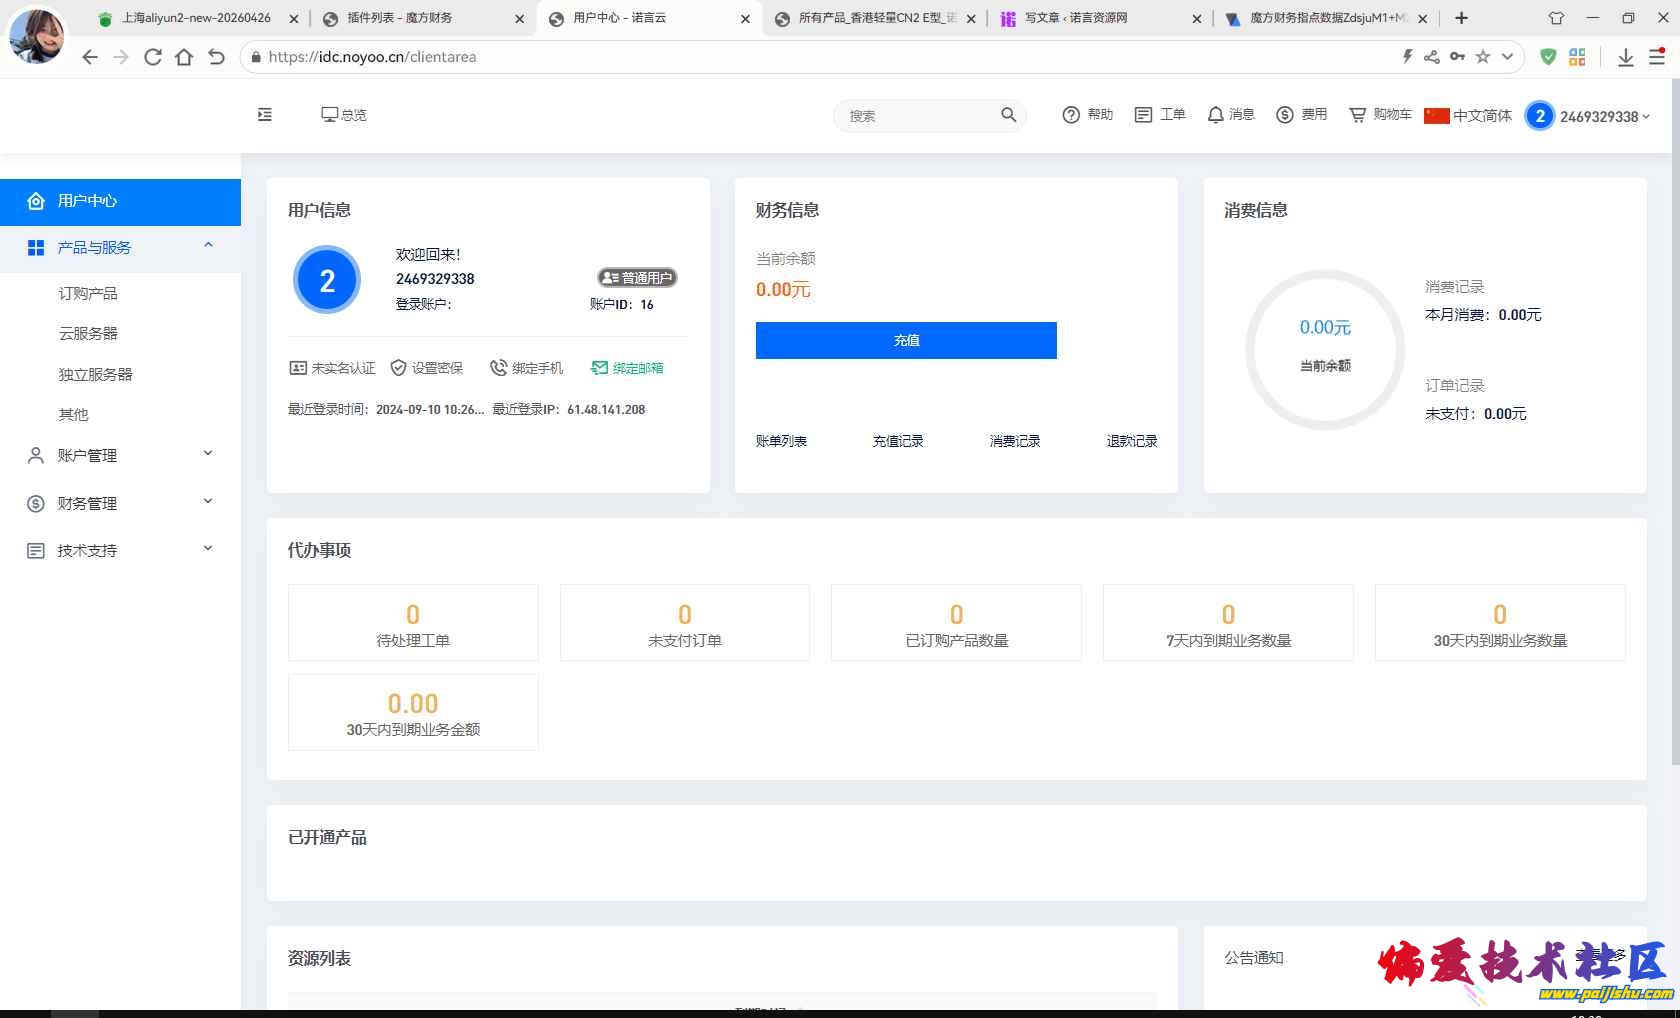Image resolution: width=1680 pixels, height=1018 pixels.
Task: Click the 绑定邮箱 link
Action: [x=627, y=368]
